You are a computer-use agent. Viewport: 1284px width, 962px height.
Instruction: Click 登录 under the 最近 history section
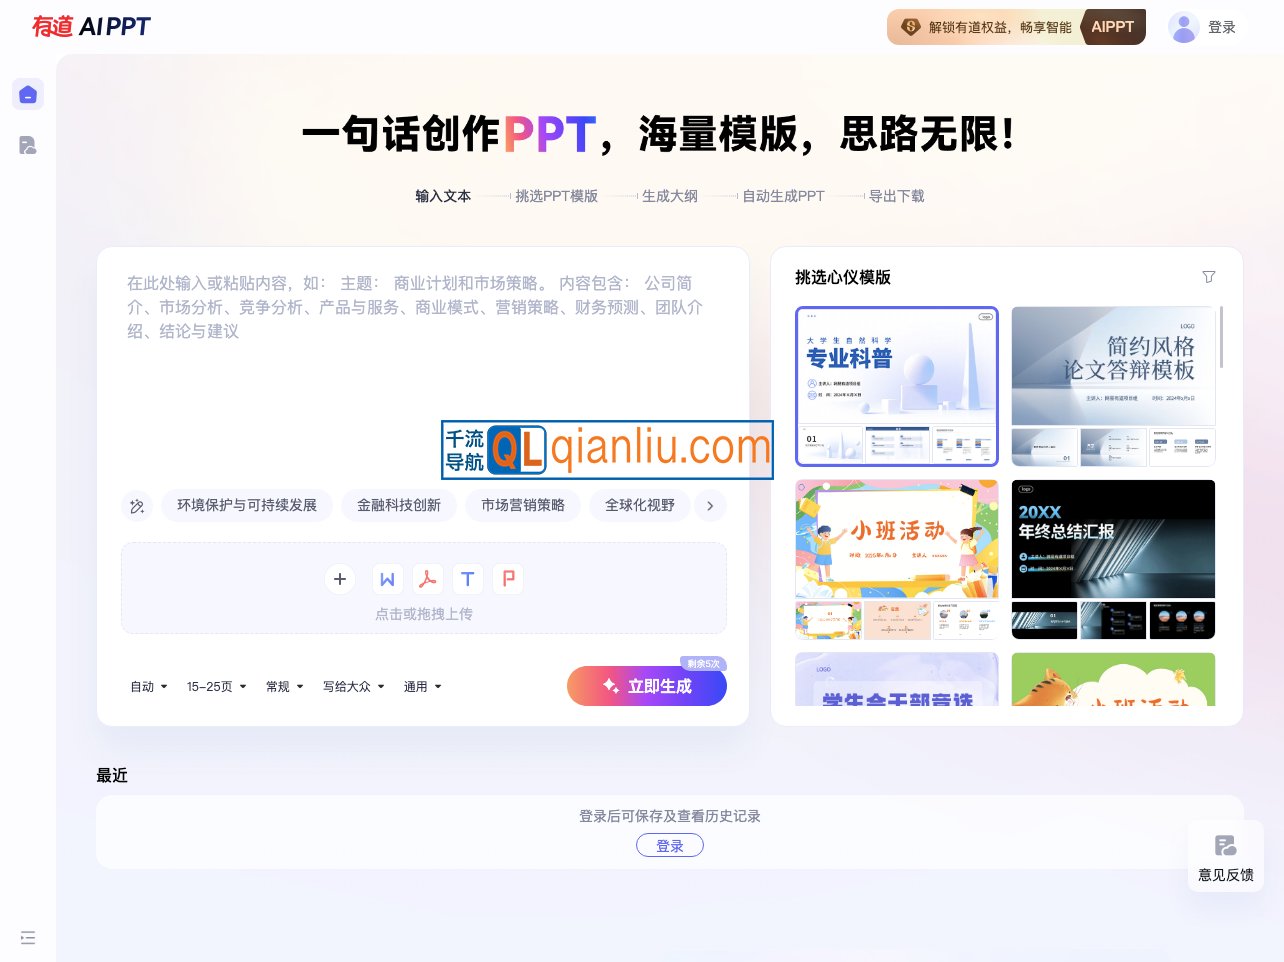pyautogui.click(x=670, y=845)
